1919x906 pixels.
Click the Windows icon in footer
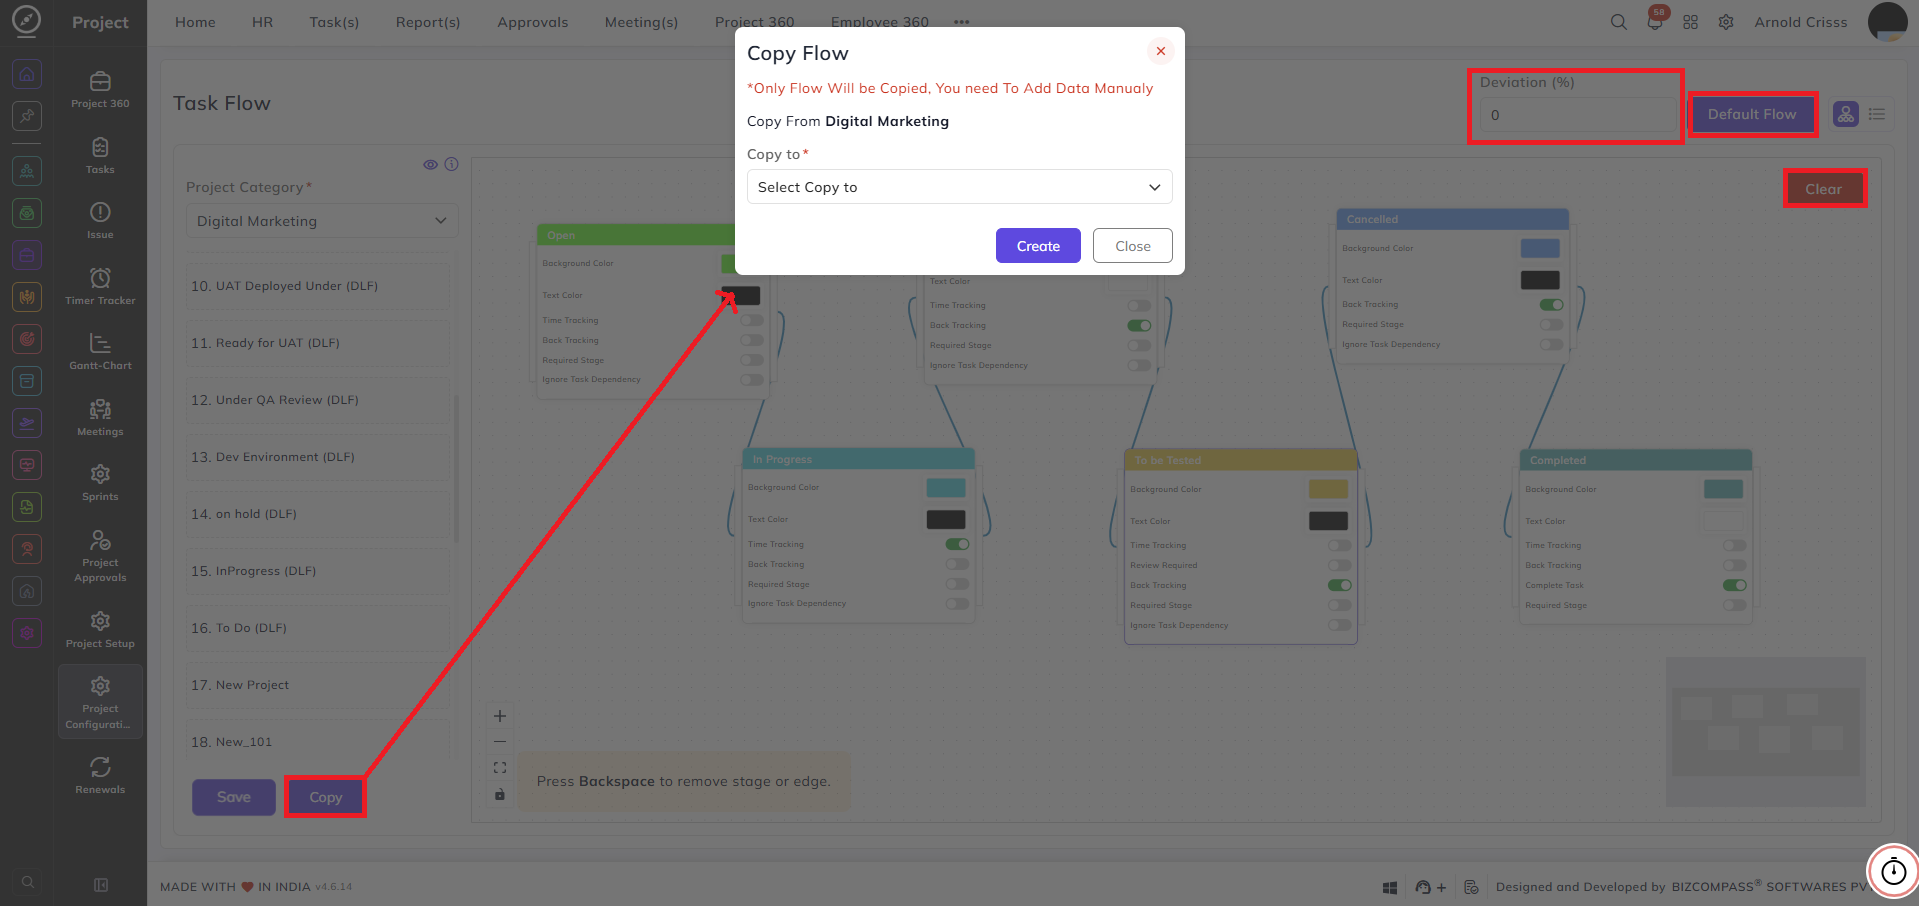pos(1390,887)
